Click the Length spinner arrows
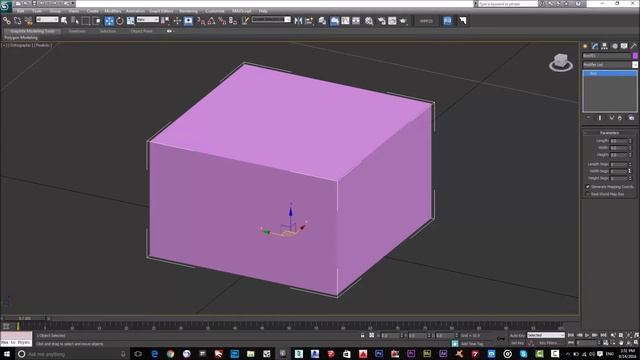This screenshot has height=360, width=640. tap(630, 141)
